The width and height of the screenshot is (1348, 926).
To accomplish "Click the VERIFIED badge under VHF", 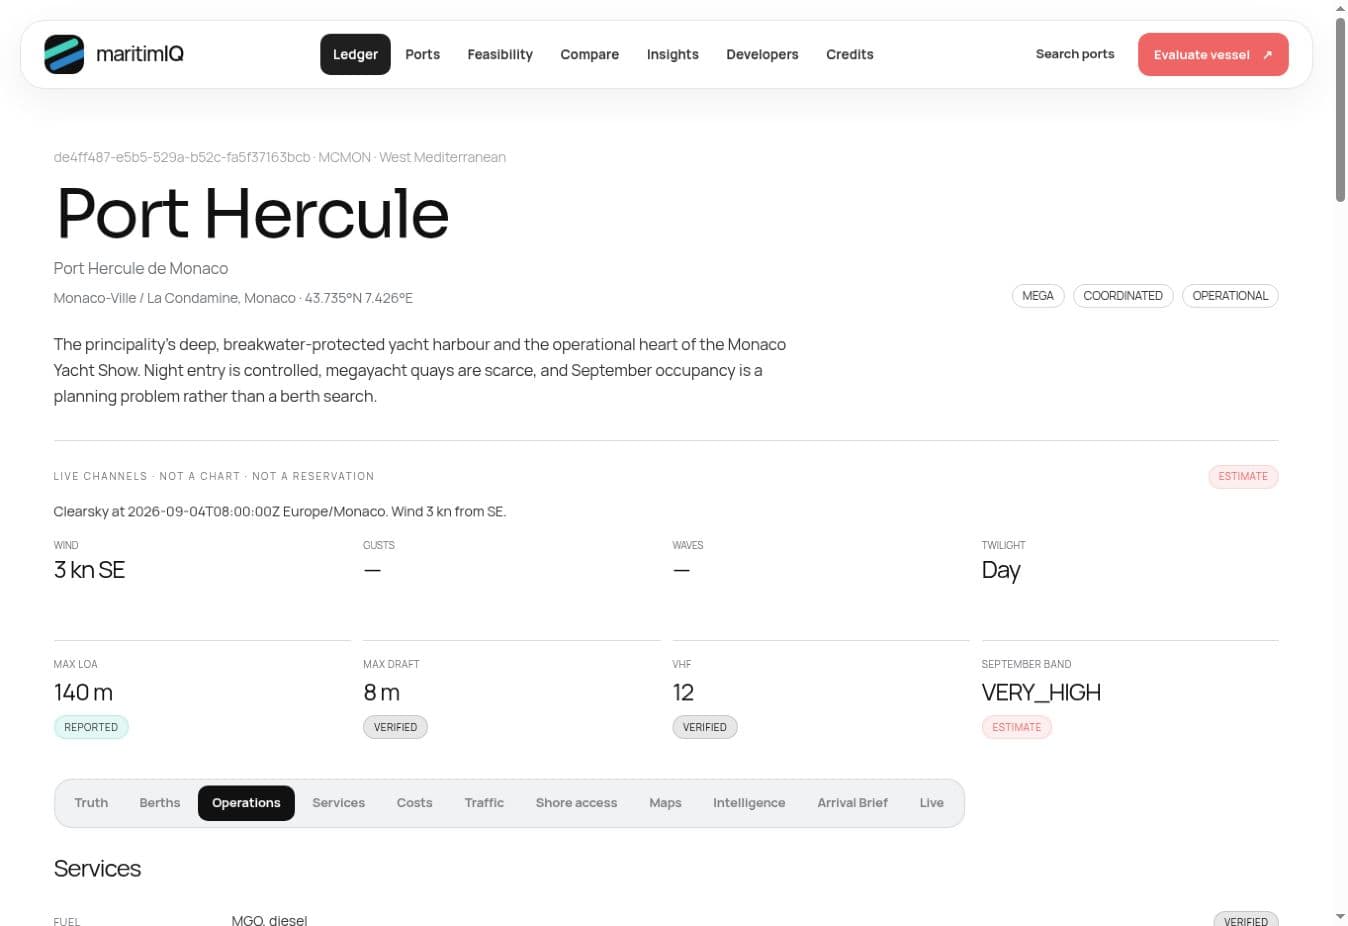I will pyautogui.click(x=705, y=727).
